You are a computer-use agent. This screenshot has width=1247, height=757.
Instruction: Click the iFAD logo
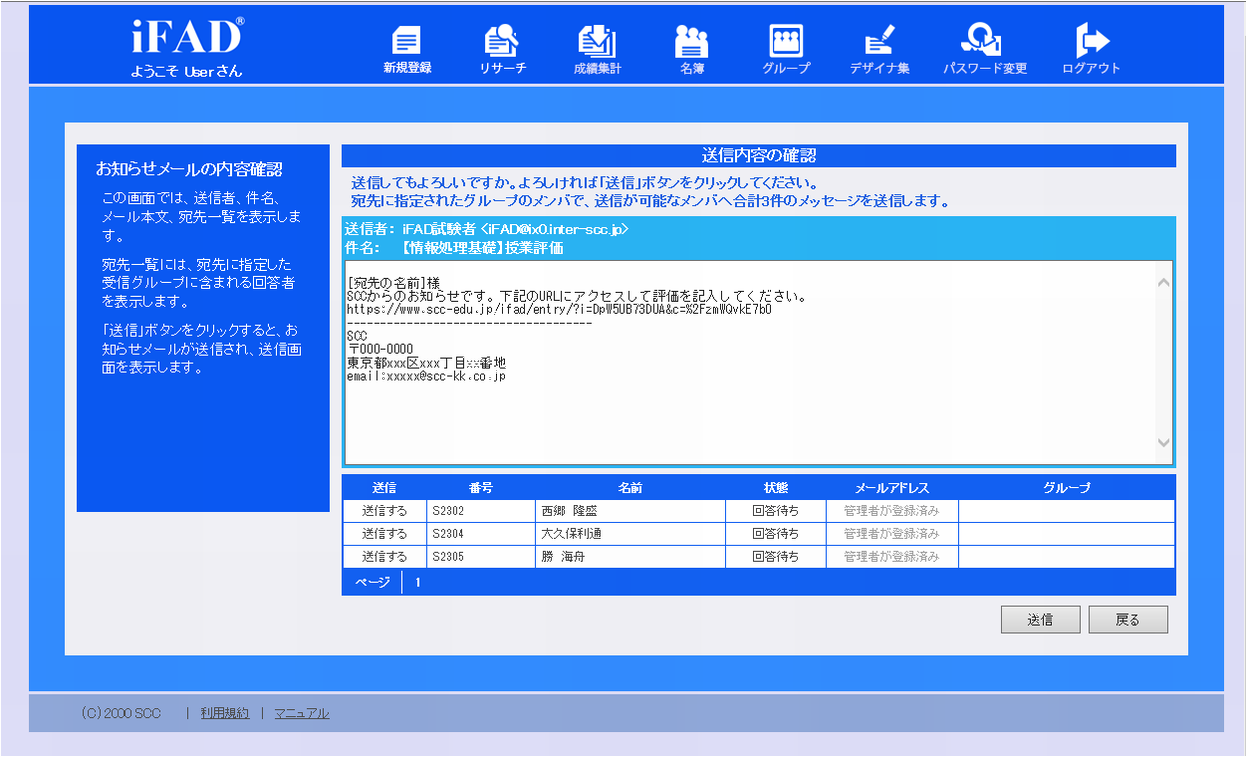click(186, 37)
